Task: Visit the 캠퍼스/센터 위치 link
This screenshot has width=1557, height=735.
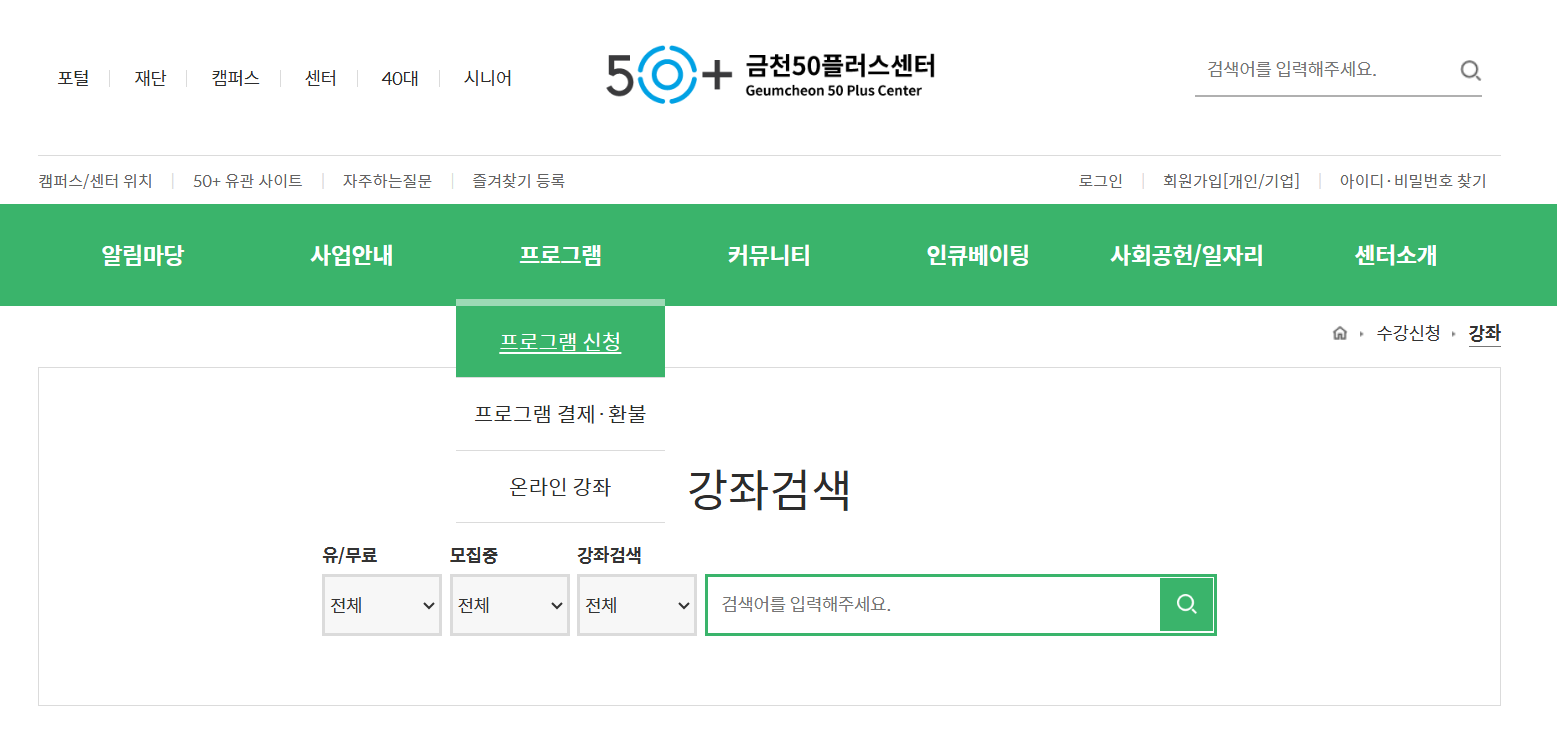Action: coord(95,181)
